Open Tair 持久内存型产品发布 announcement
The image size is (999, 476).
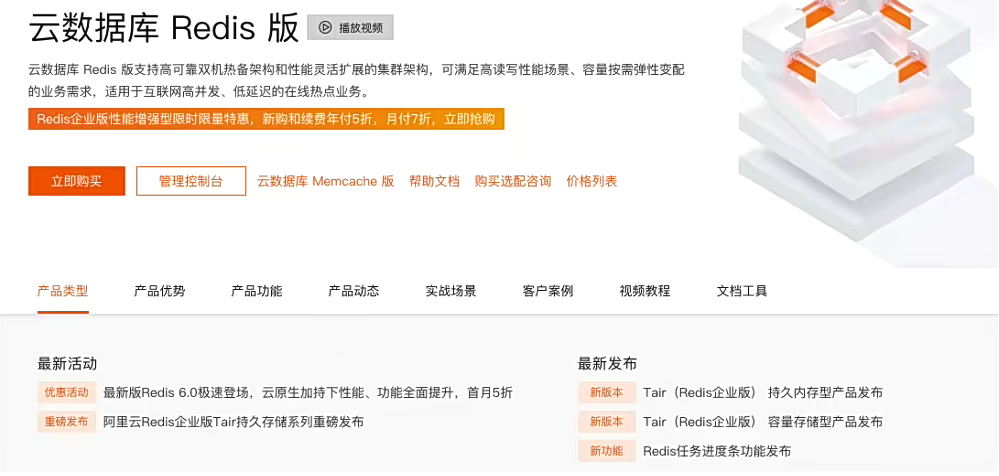click(763, 393)
